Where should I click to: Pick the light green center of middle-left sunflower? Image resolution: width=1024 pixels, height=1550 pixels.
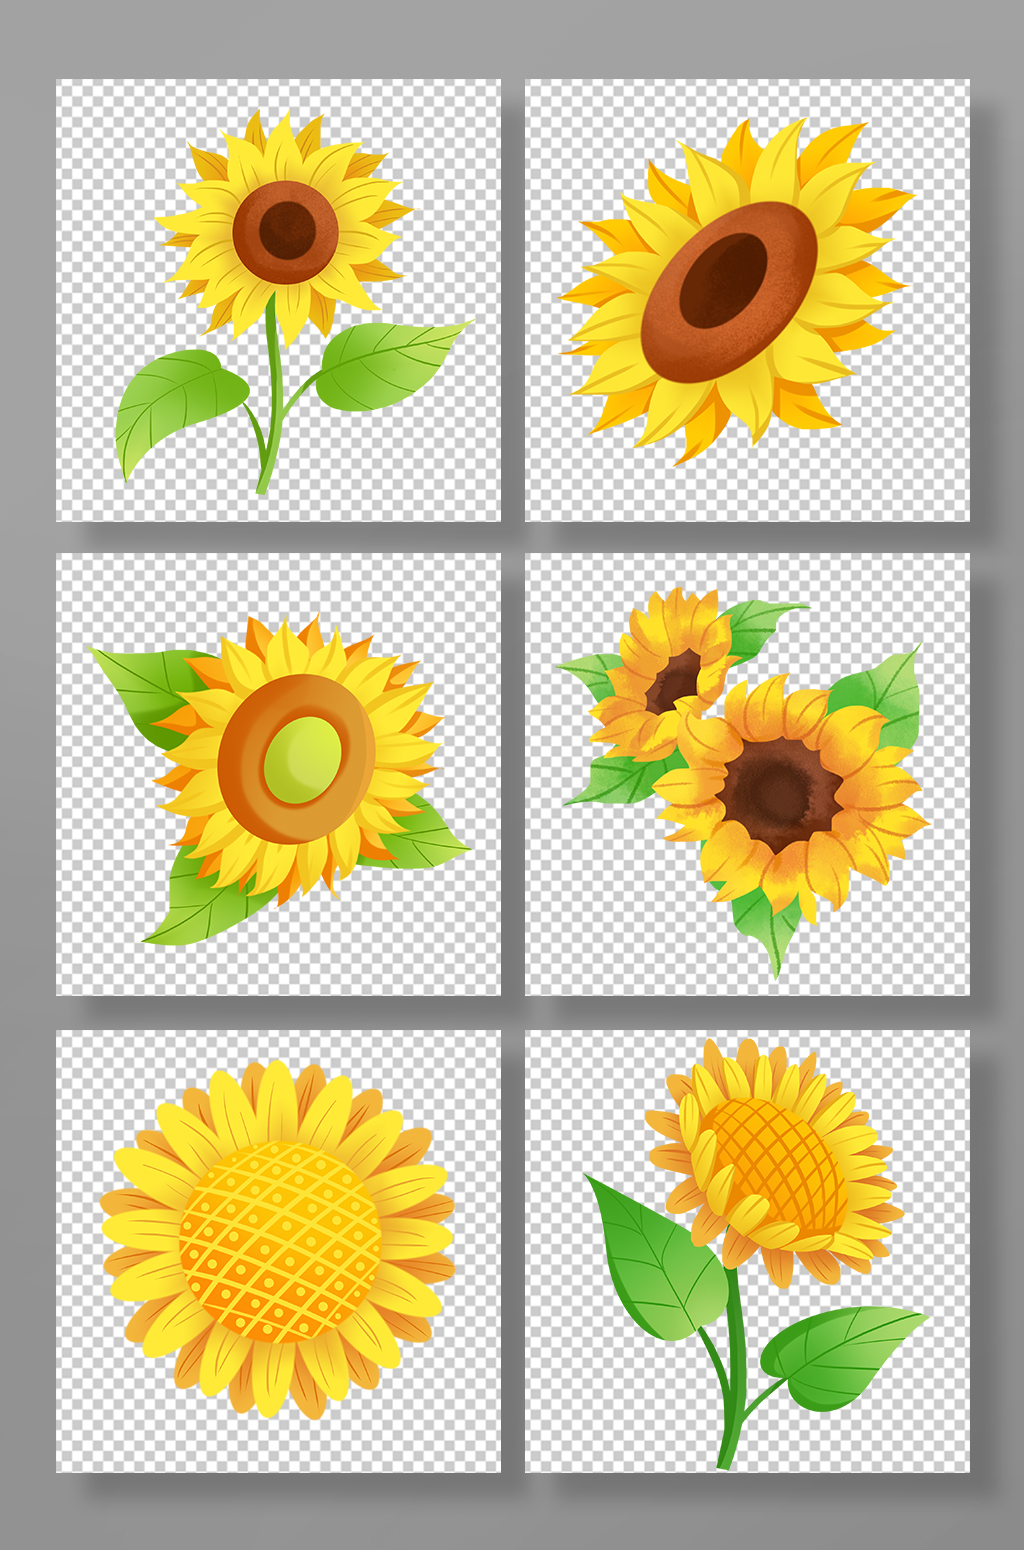click(302, 760)
